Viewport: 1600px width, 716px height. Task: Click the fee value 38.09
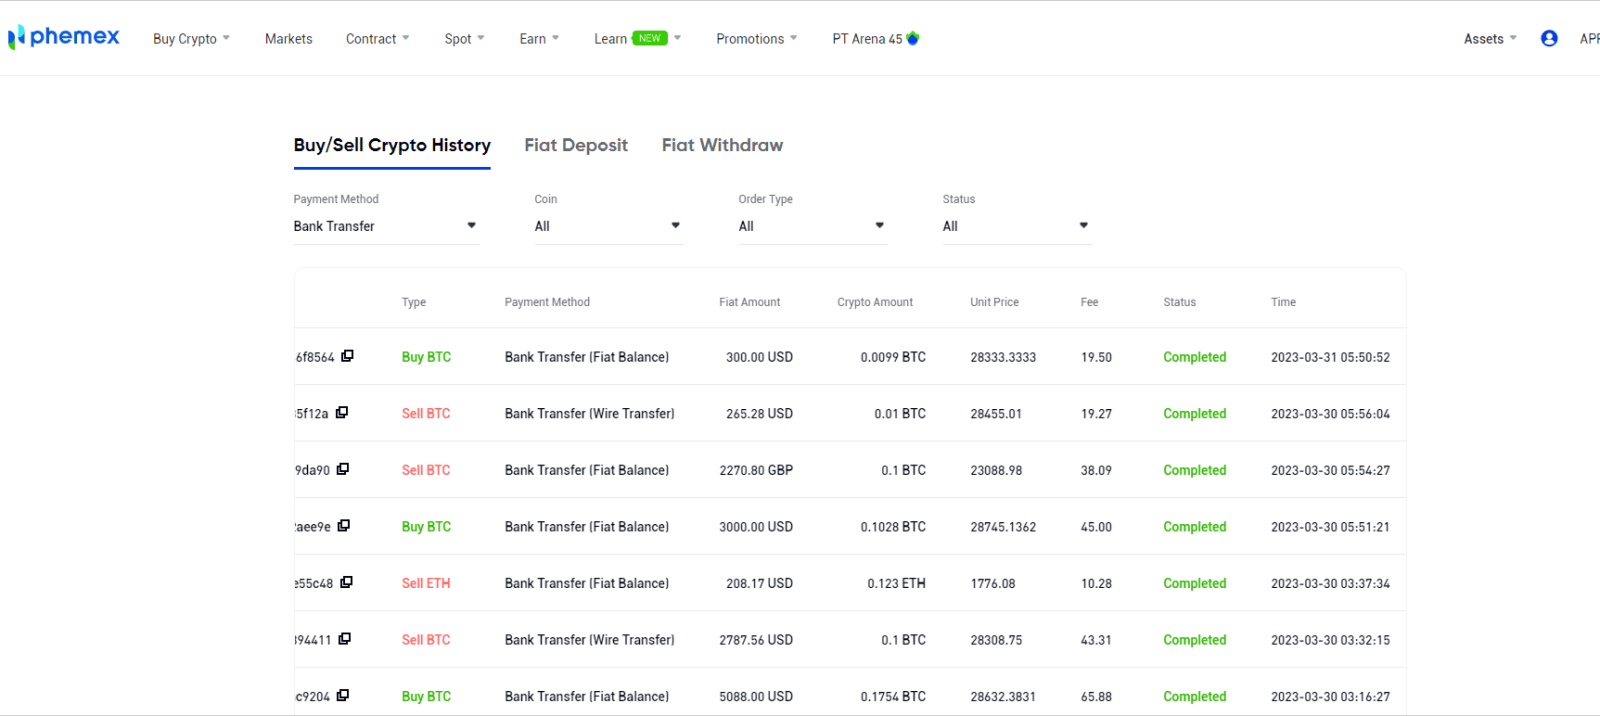point(1096,470)
